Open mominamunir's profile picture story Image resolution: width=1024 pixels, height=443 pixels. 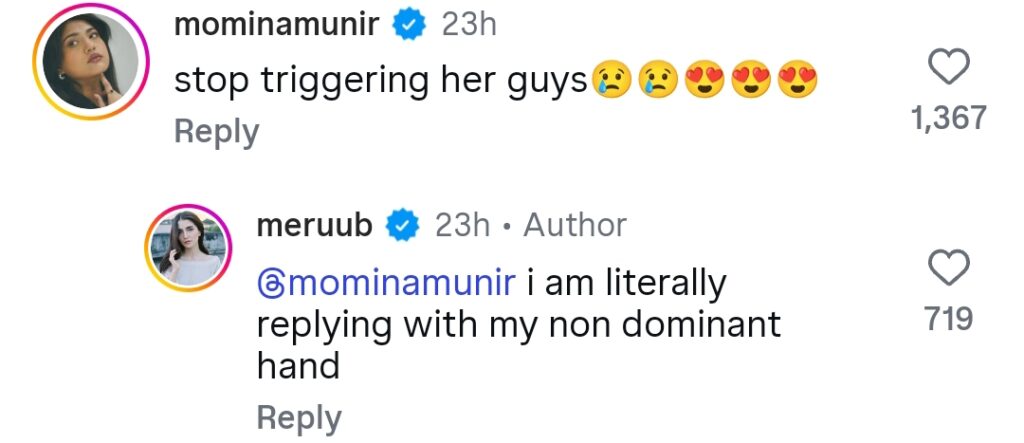point(91,61)
